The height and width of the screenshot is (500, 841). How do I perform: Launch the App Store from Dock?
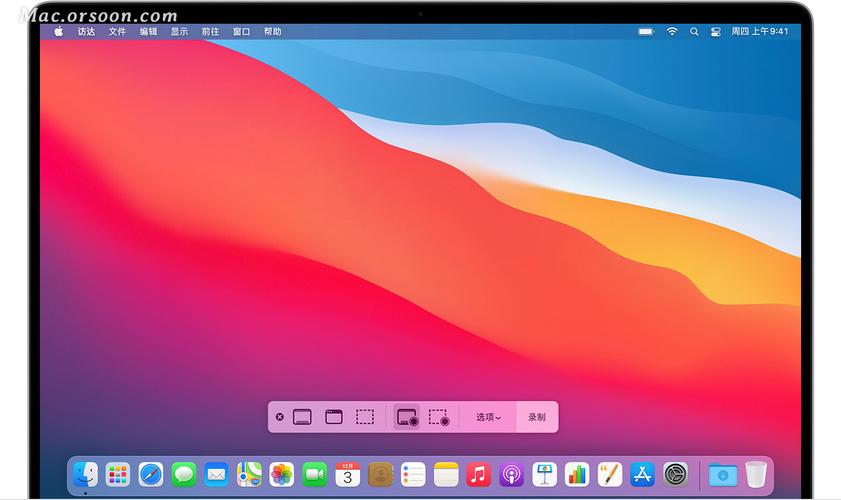[x=642, y=474]
